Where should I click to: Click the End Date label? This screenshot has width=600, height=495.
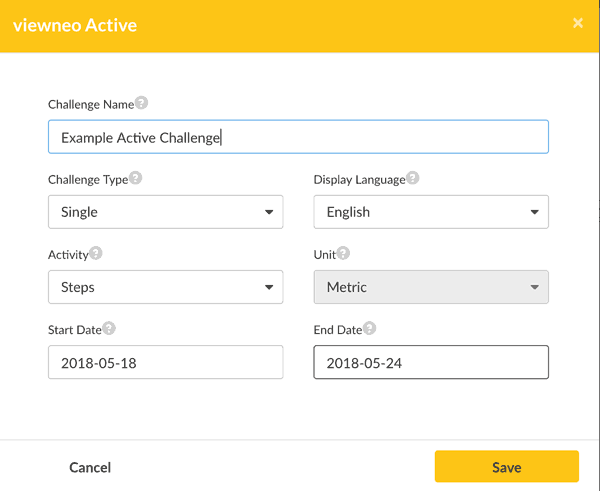[x=338, y=330]
